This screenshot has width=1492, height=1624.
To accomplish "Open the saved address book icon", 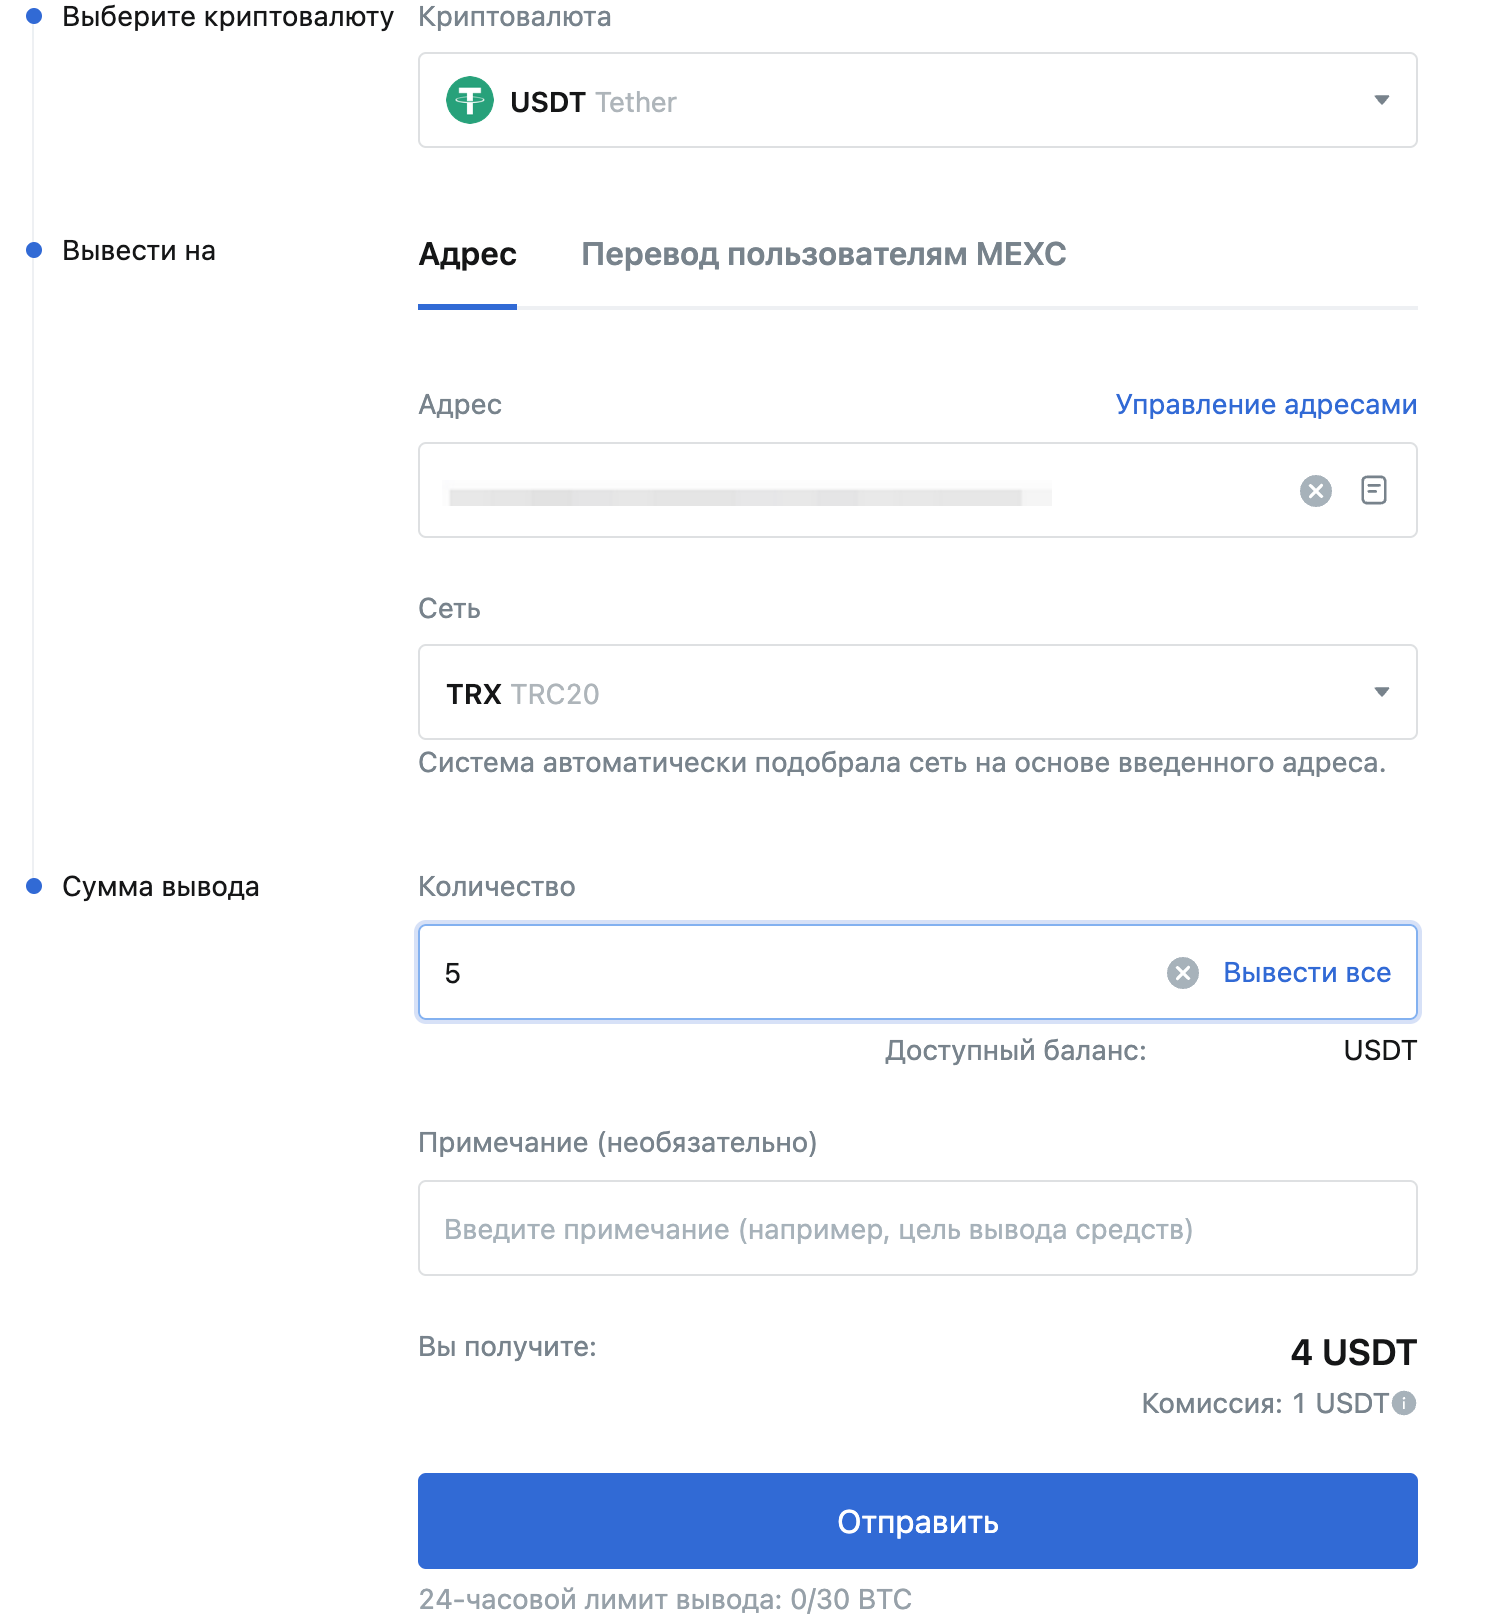I will (x=1374, y=490).
